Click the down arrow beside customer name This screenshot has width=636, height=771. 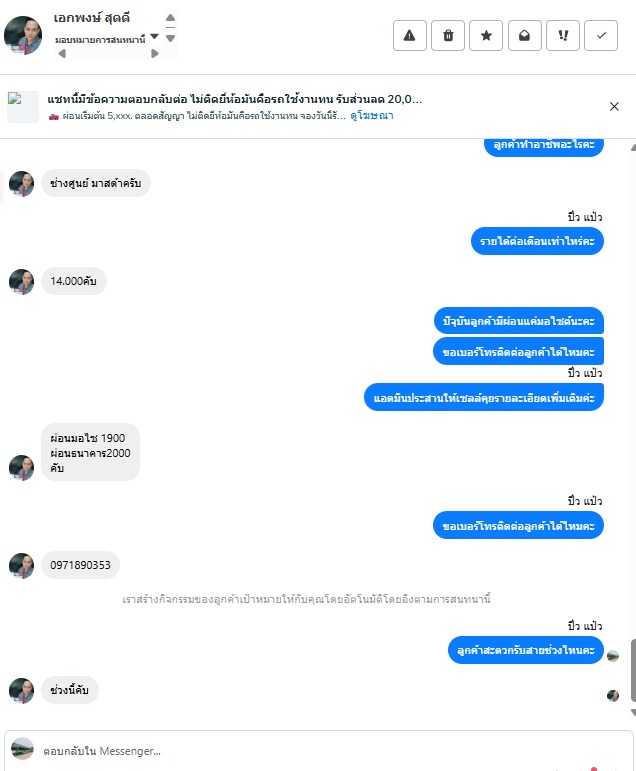170,38
